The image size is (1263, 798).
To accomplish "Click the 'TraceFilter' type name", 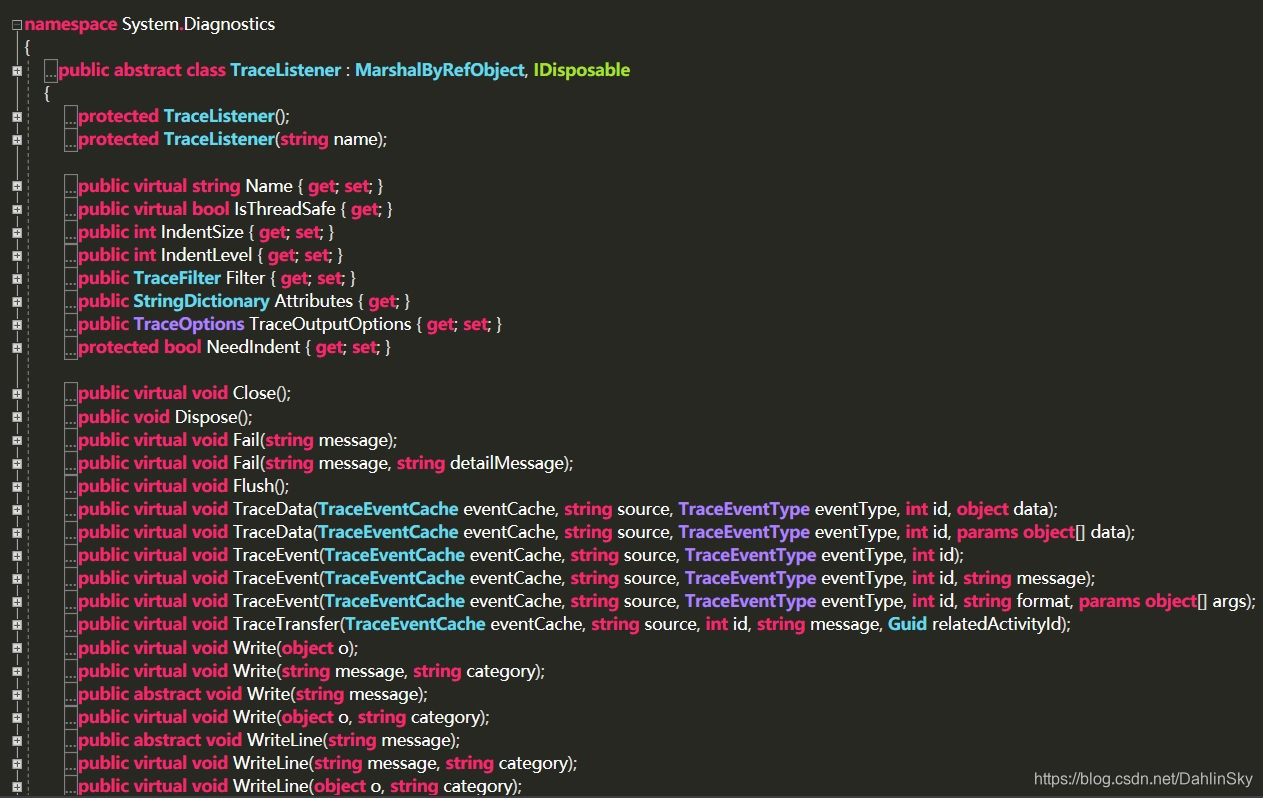I will (177, 278).
